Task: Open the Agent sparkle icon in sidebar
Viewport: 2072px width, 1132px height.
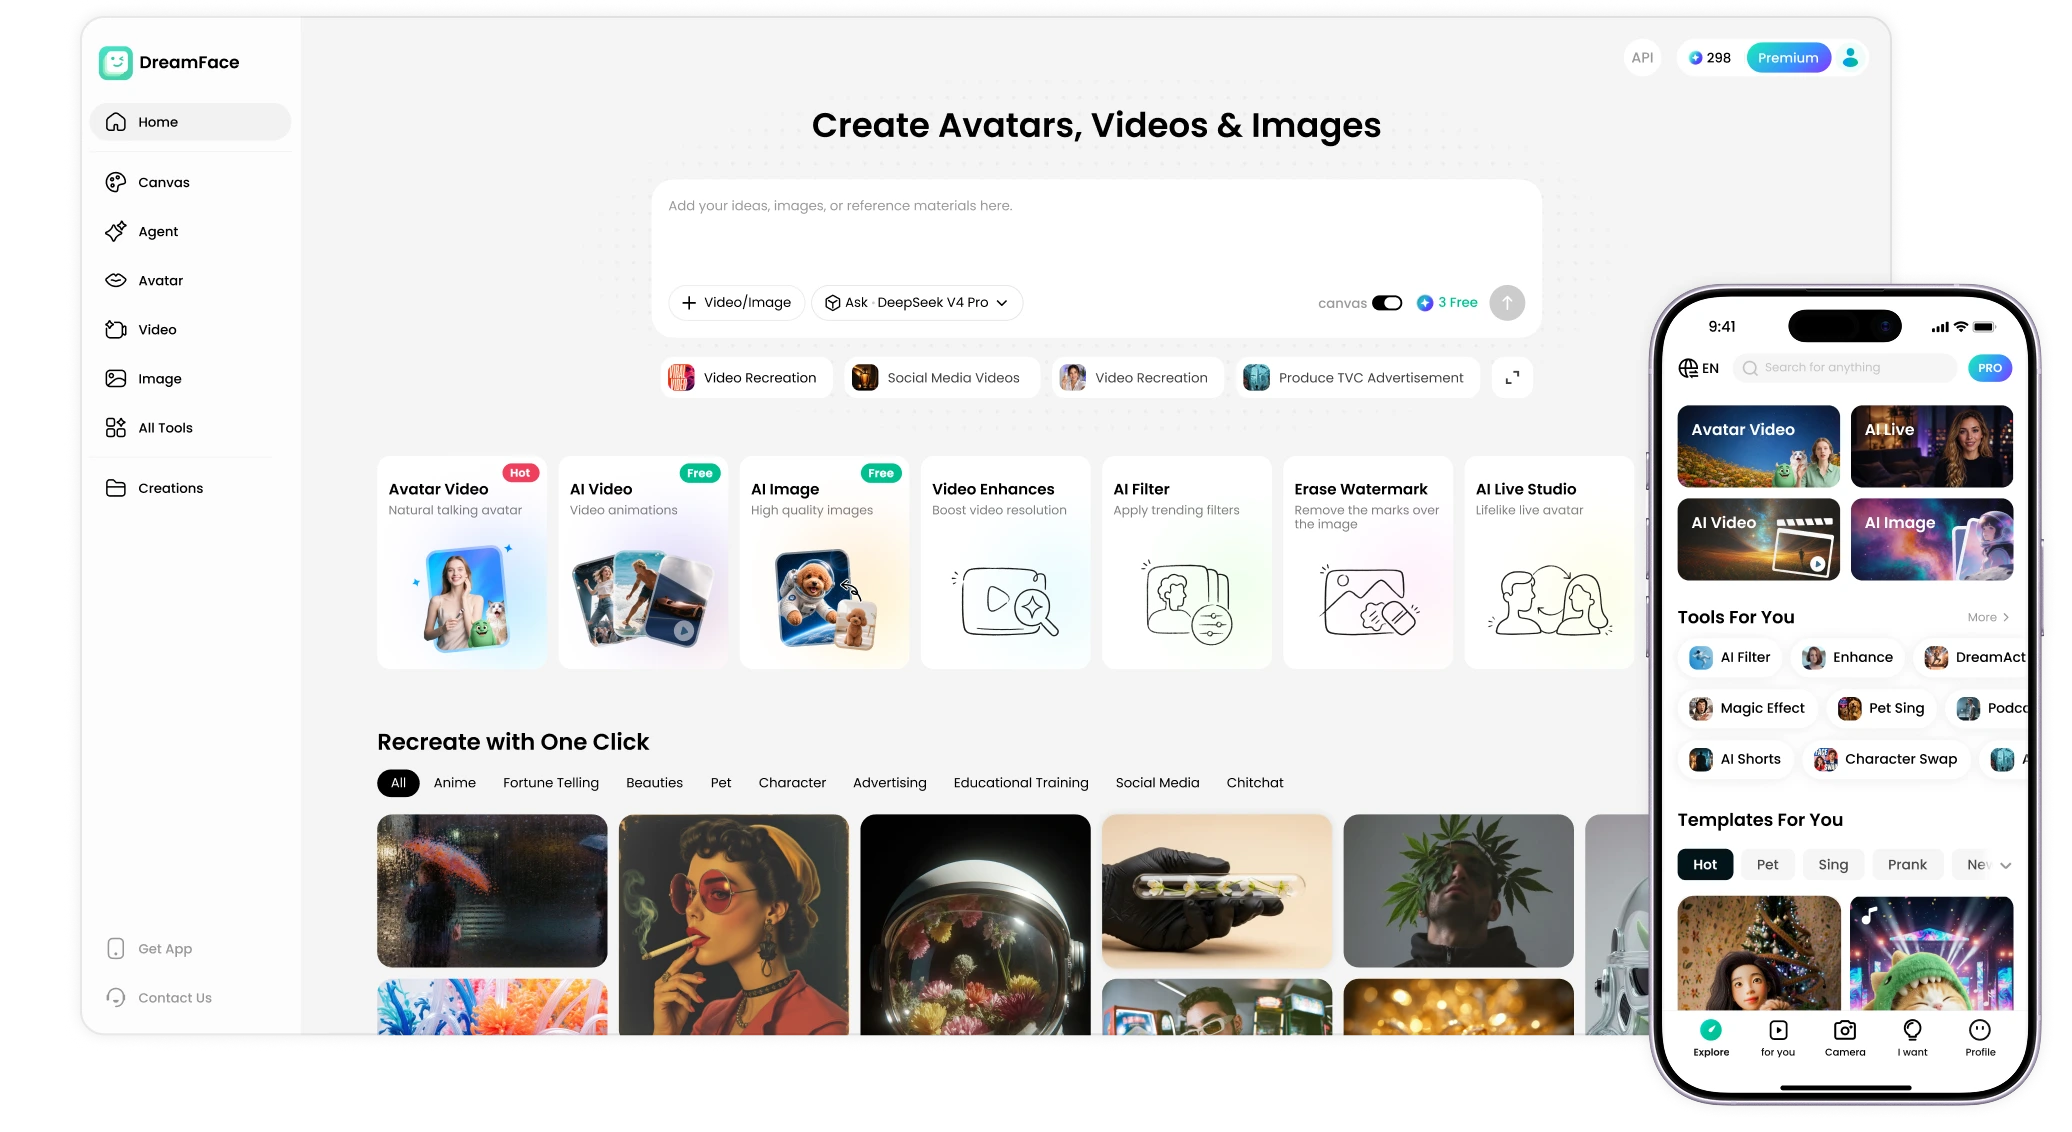Action: pyautogui.click(x=116, y=231)
